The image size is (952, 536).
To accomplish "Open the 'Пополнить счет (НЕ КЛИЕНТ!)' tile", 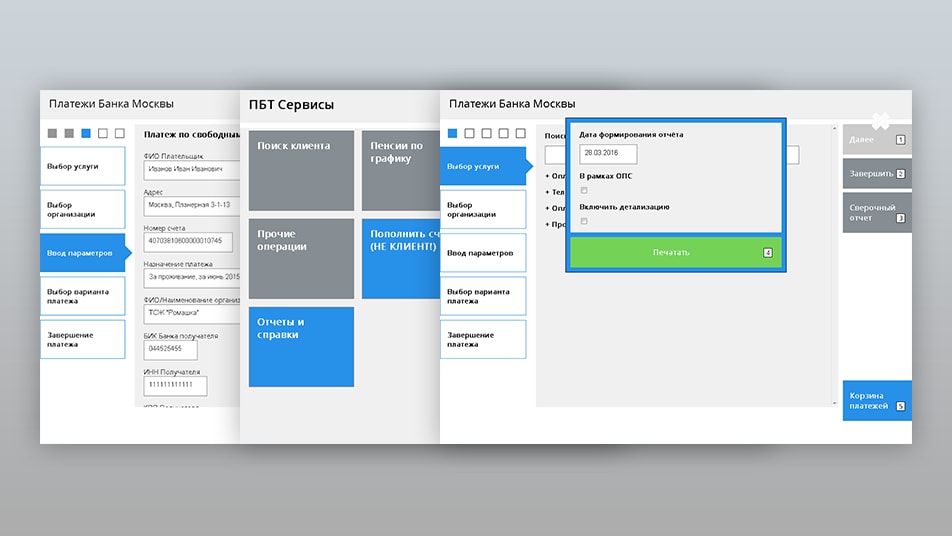I will pos(401,259).
